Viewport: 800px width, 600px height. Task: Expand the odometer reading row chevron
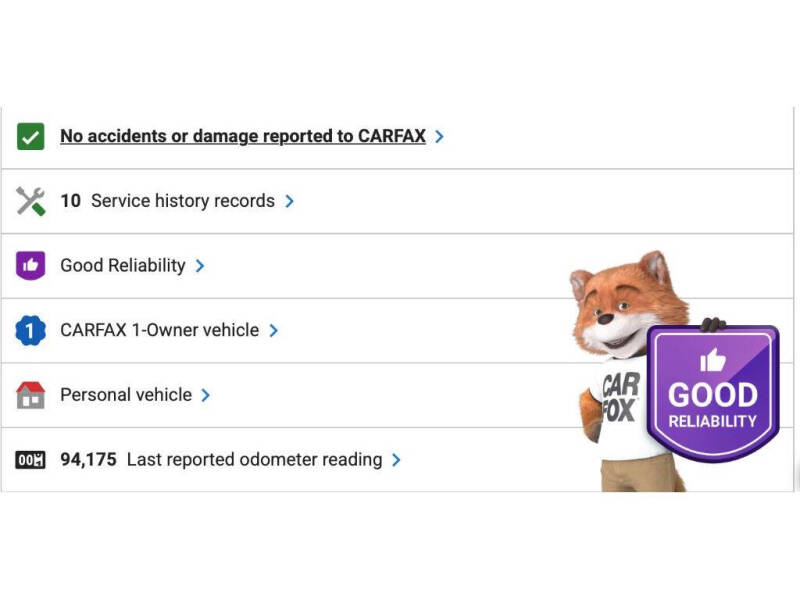(396, 460)
